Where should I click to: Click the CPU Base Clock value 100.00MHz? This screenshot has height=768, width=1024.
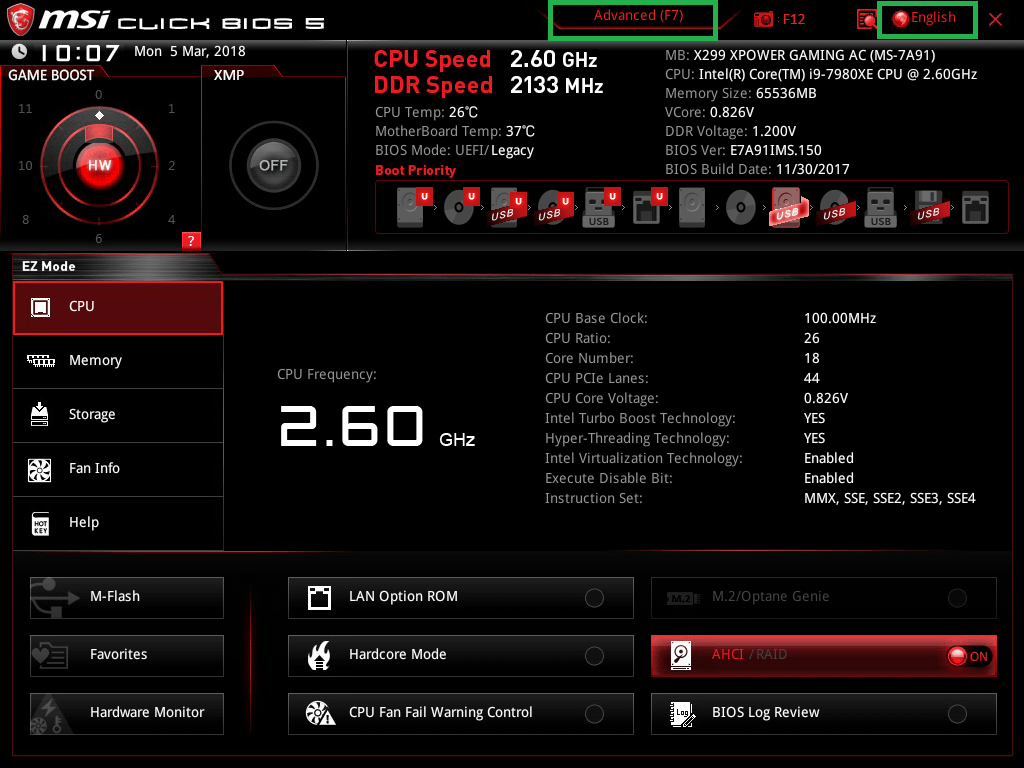(840, 318)
